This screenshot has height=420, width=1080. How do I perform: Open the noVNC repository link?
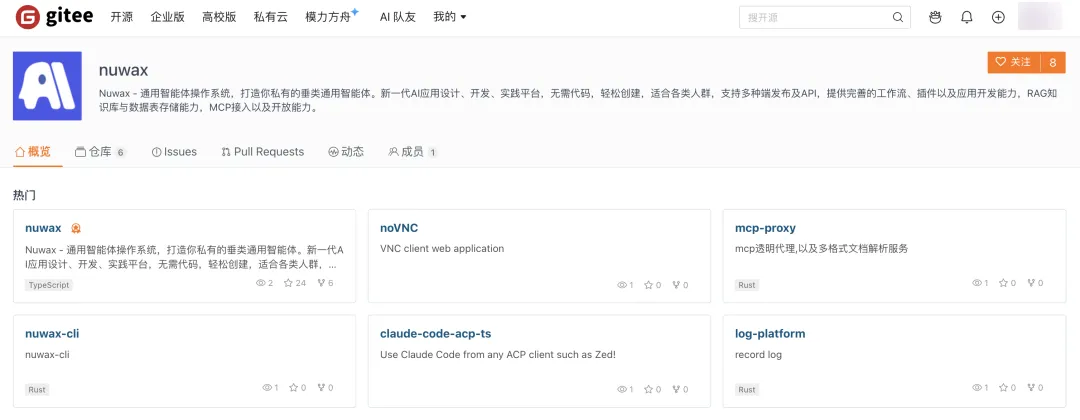(x=399, y=228)
